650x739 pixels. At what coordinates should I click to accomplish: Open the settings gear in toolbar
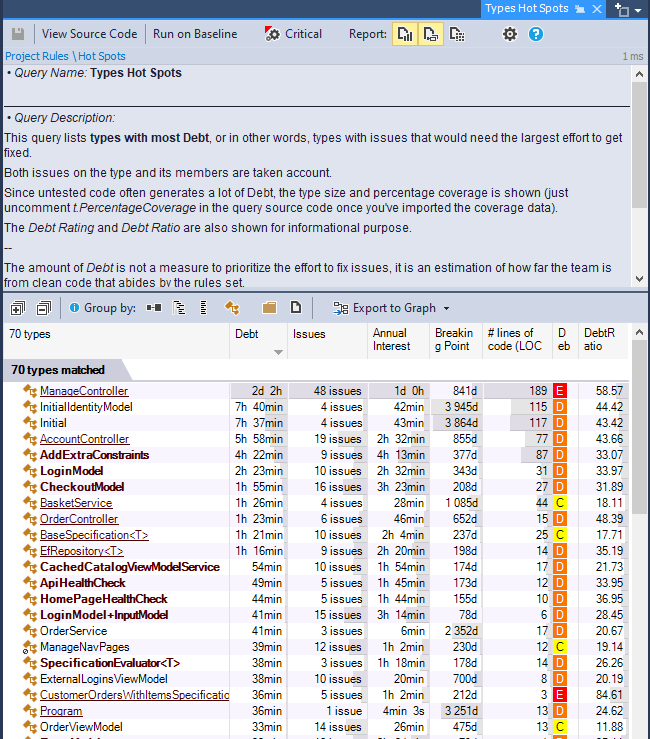click(x=510, y=34)
